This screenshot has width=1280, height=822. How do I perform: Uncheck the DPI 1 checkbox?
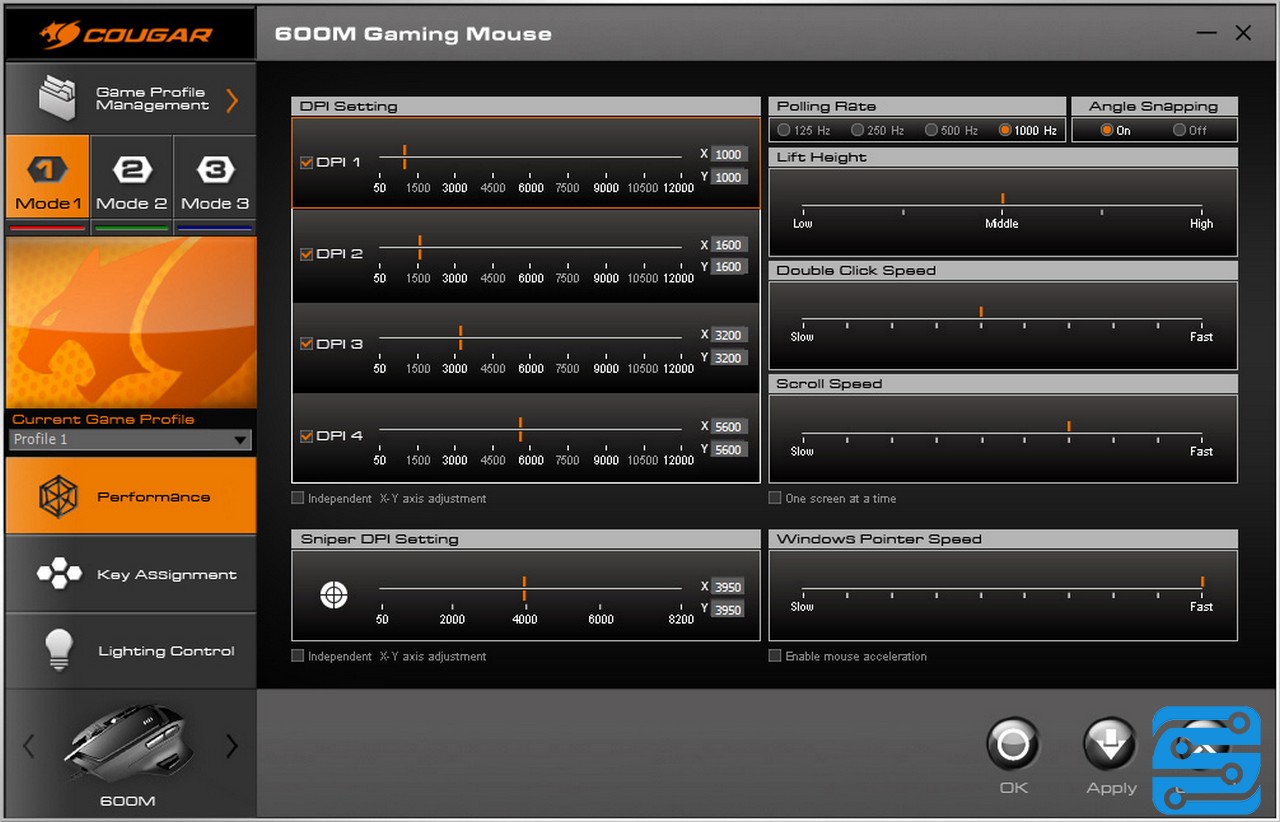coord(307,162)
